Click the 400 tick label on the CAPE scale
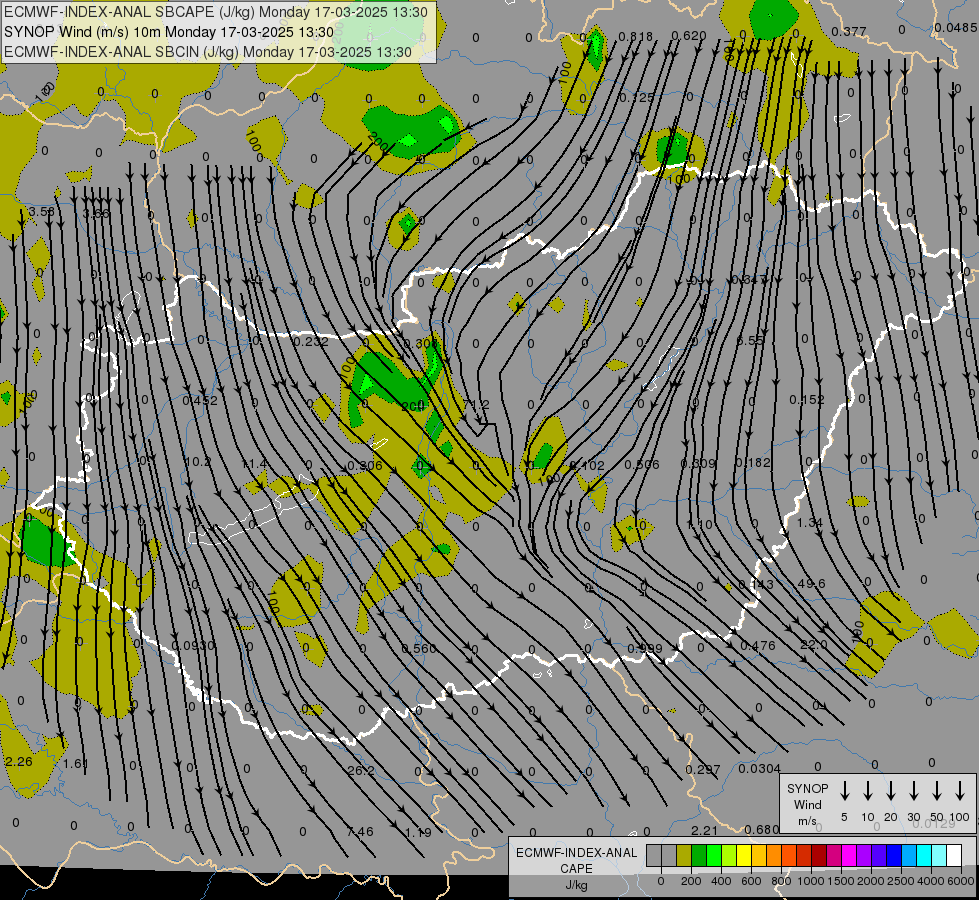 click(721, 881)
